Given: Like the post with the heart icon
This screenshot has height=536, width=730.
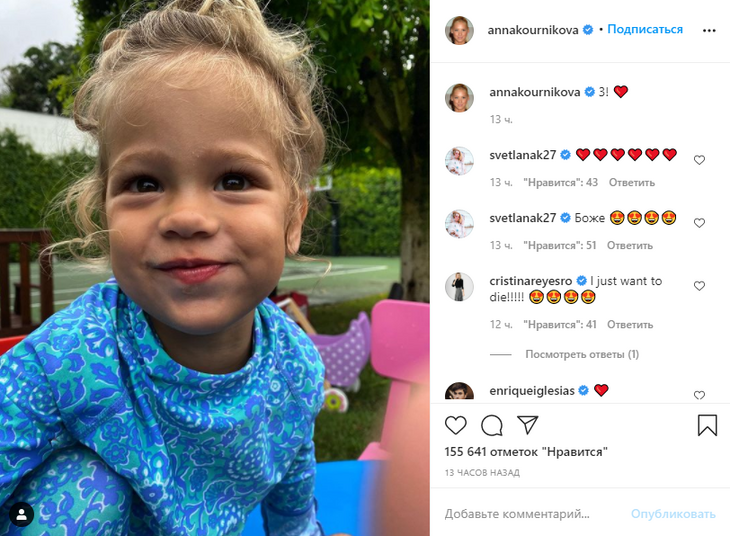Looking at the screenshot, I should coord(455,425).
